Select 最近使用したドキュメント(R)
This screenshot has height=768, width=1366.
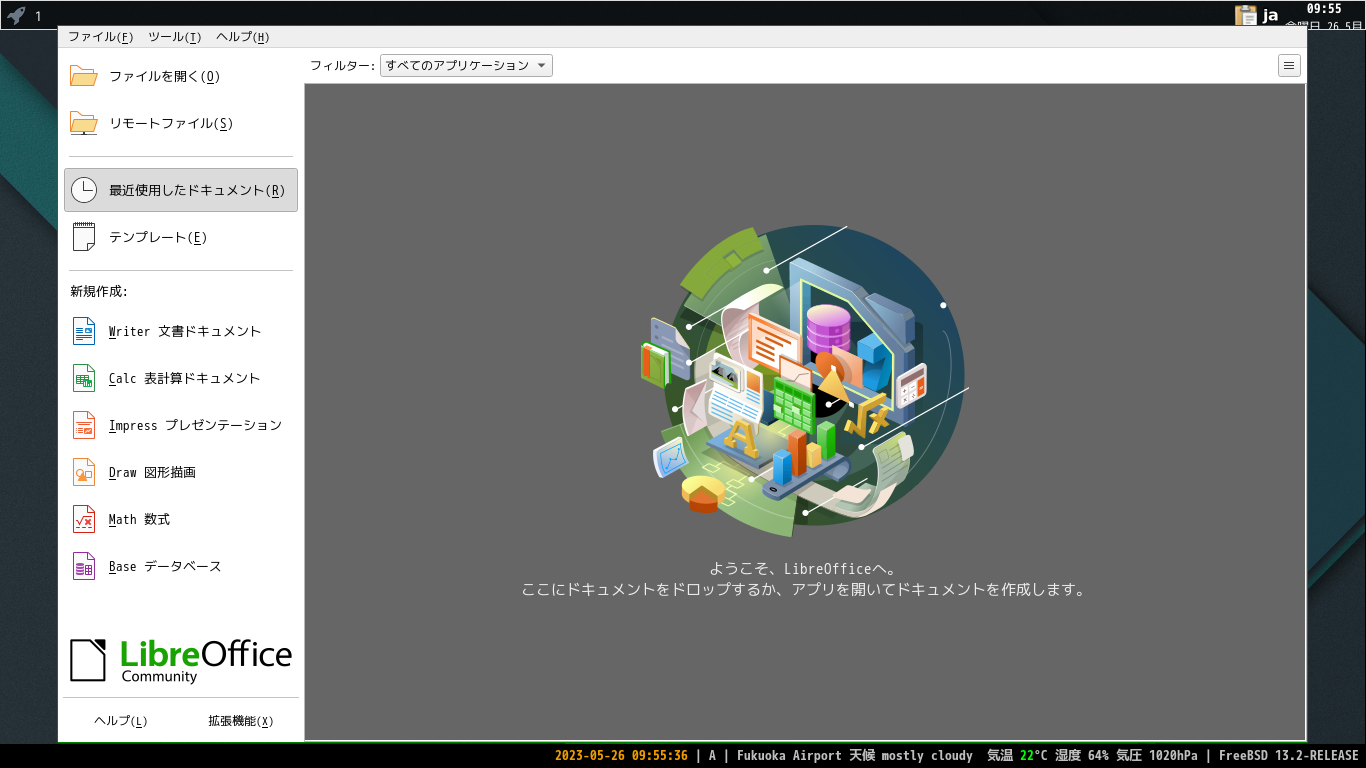point(181,190)
